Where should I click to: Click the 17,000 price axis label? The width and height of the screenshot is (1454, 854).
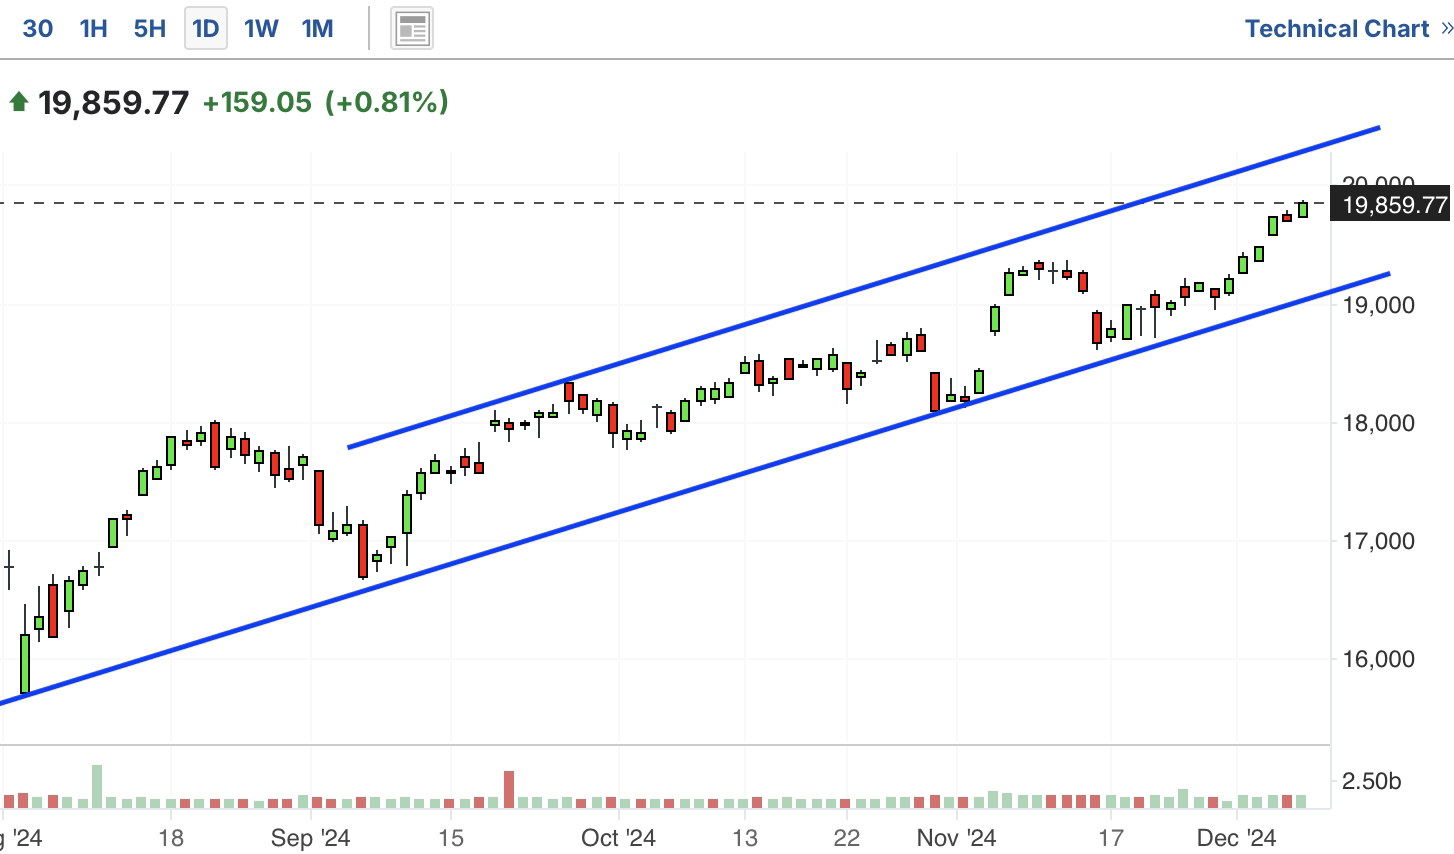coord(1378,541)
